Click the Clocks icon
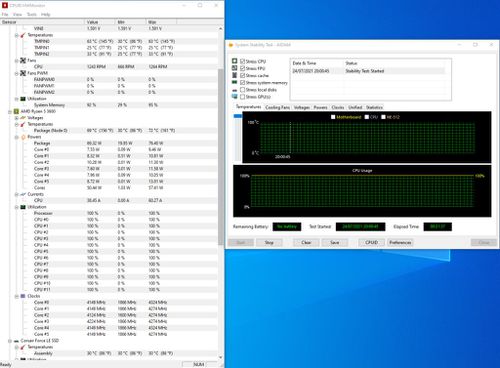Screen dimensions: 500x368 23,296
